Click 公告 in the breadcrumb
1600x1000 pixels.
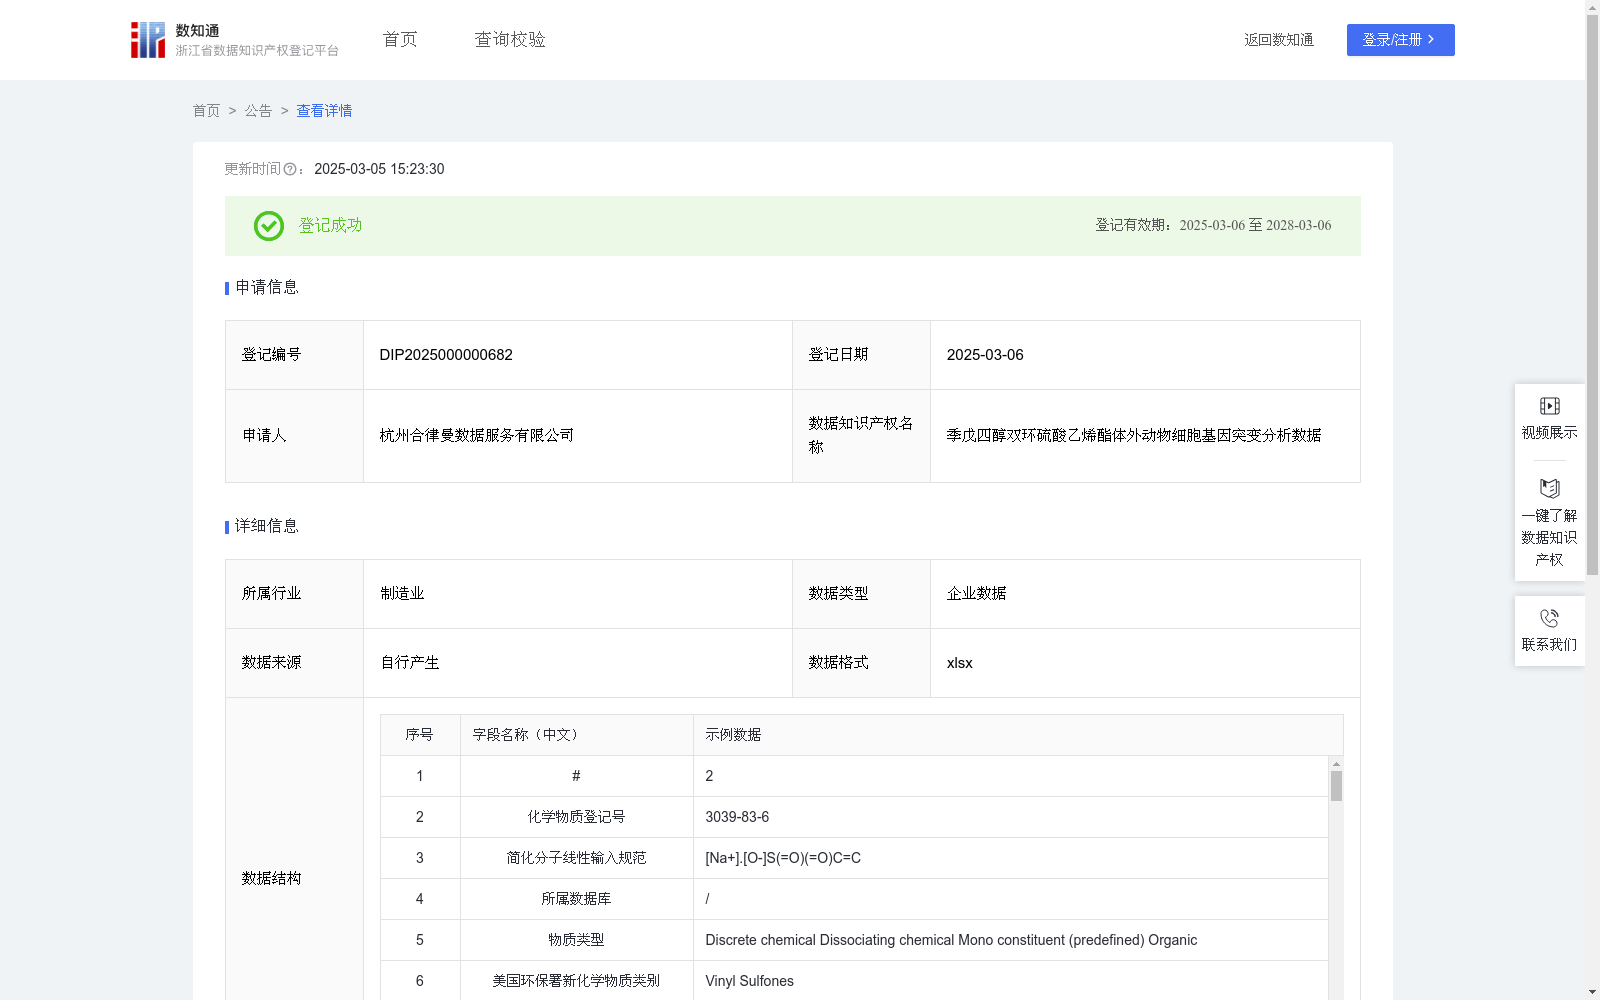(258, 111)
